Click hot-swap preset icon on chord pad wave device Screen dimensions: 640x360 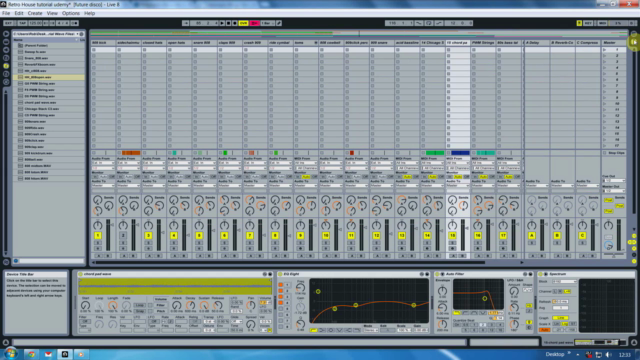(x=264, y=274)
